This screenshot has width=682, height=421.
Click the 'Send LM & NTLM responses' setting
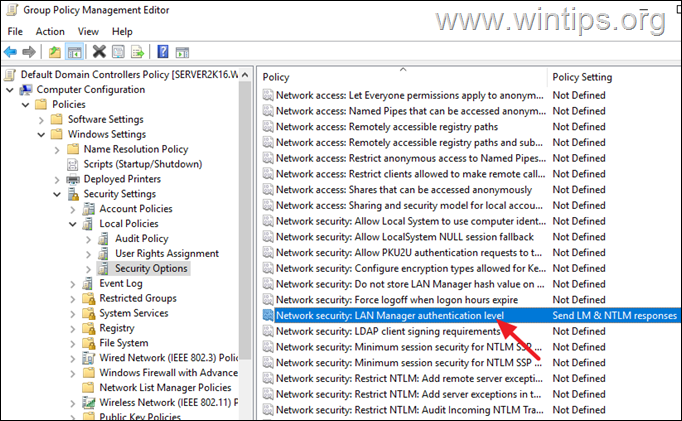[614, 315]
